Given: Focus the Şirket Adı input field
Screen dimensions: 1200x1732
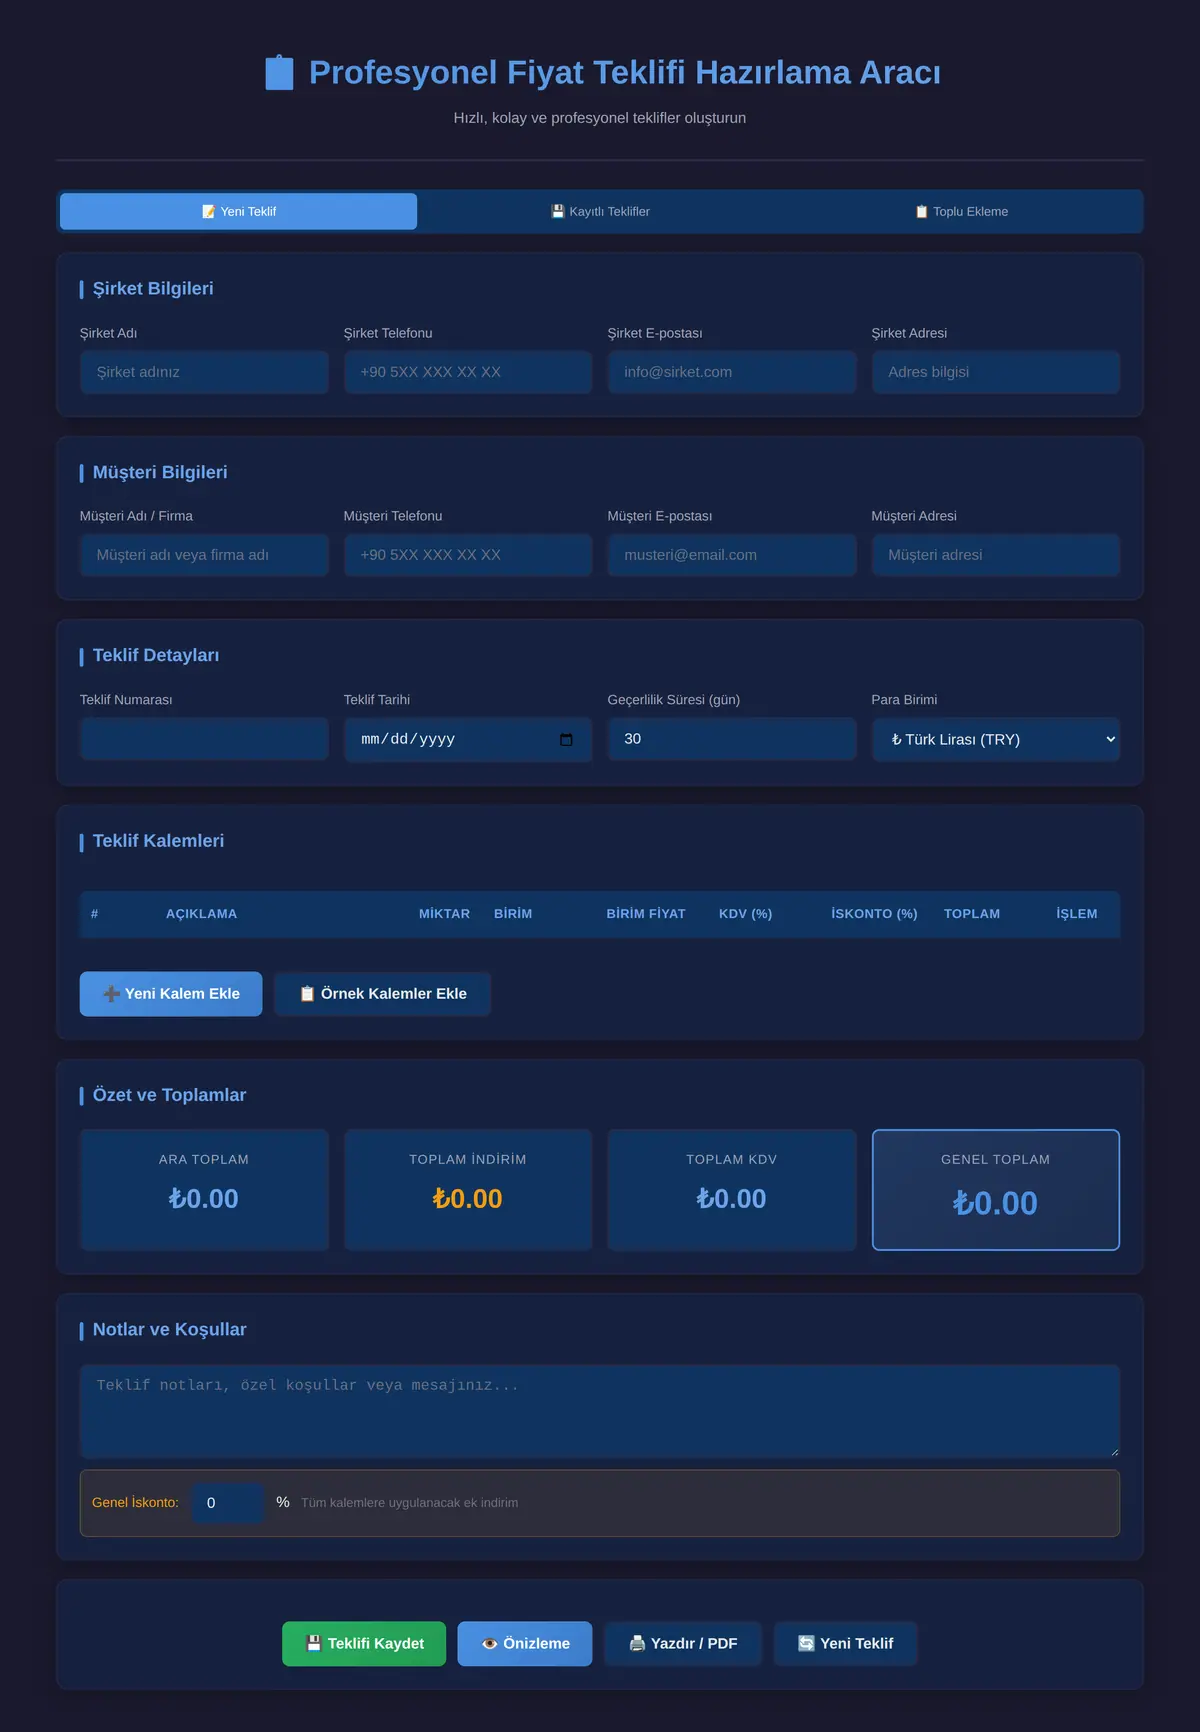Looking at the screenshot, I should click(204, 372).
